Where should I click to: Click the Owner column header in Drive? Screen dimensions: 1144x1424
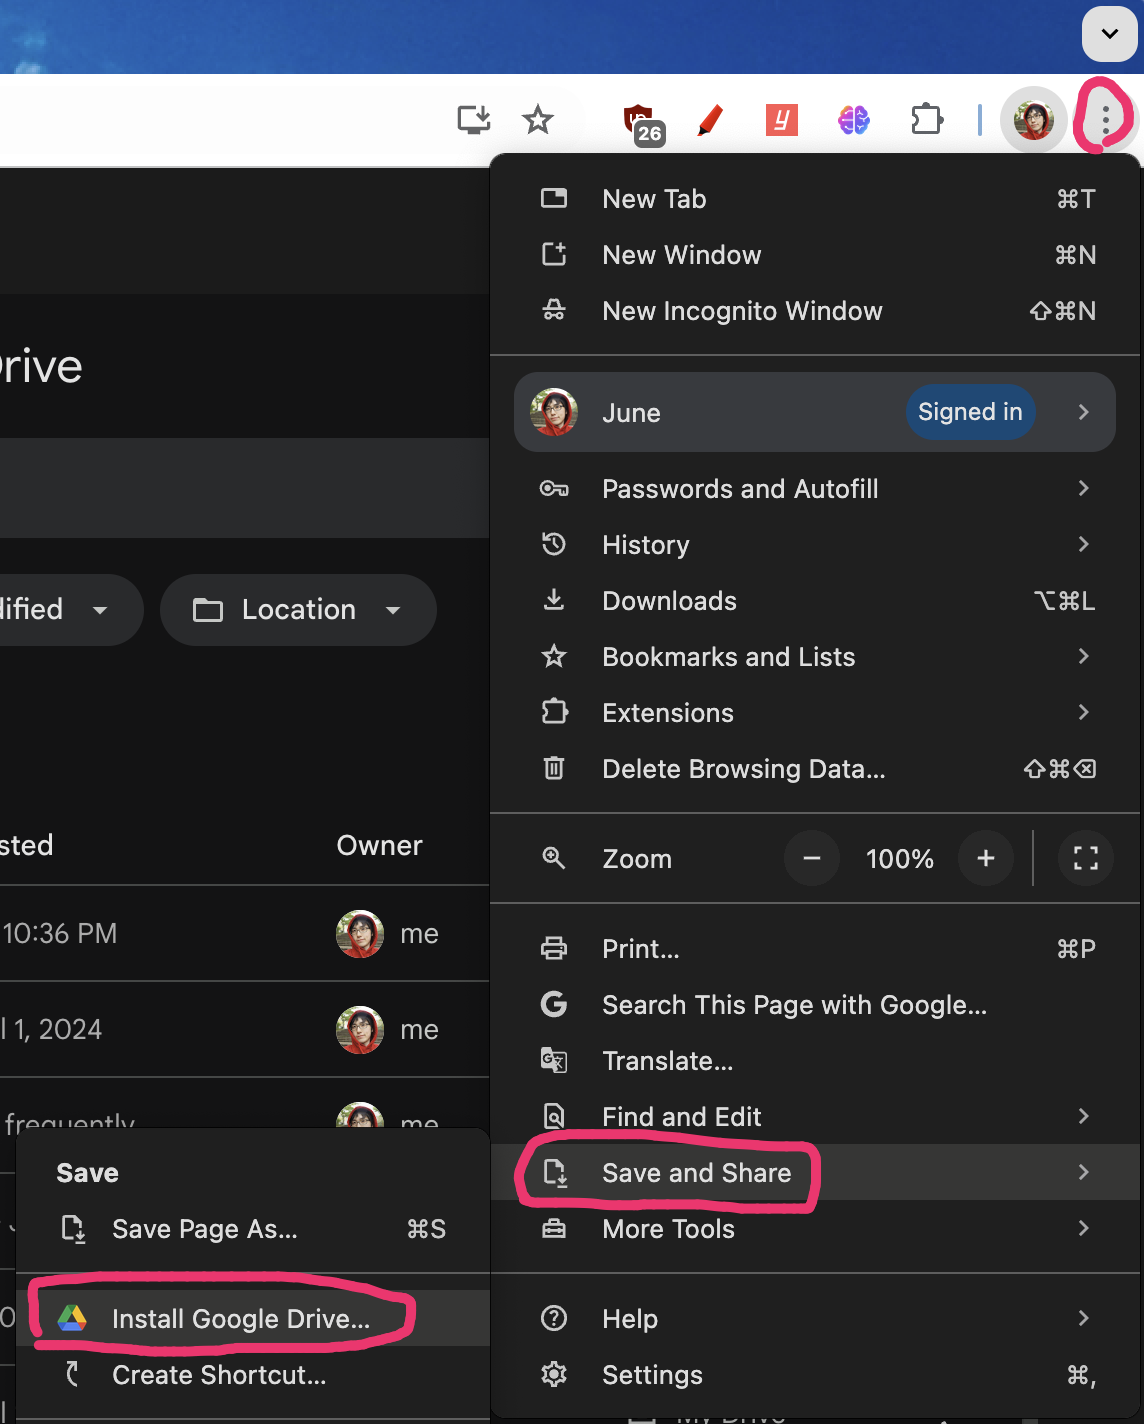[x=379, y=846]
